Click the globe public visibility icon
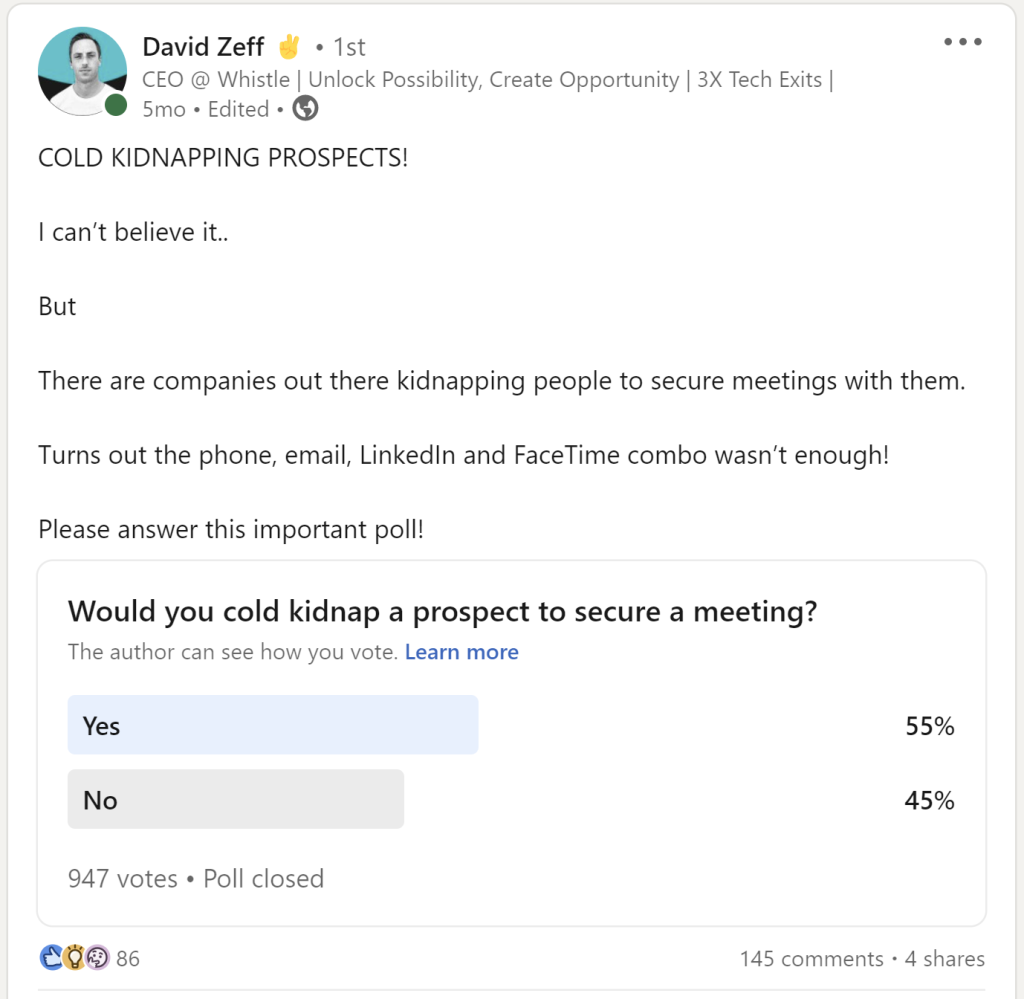Screen dimensions: 1024x999 pyautogui.click(x=305, y=109)
